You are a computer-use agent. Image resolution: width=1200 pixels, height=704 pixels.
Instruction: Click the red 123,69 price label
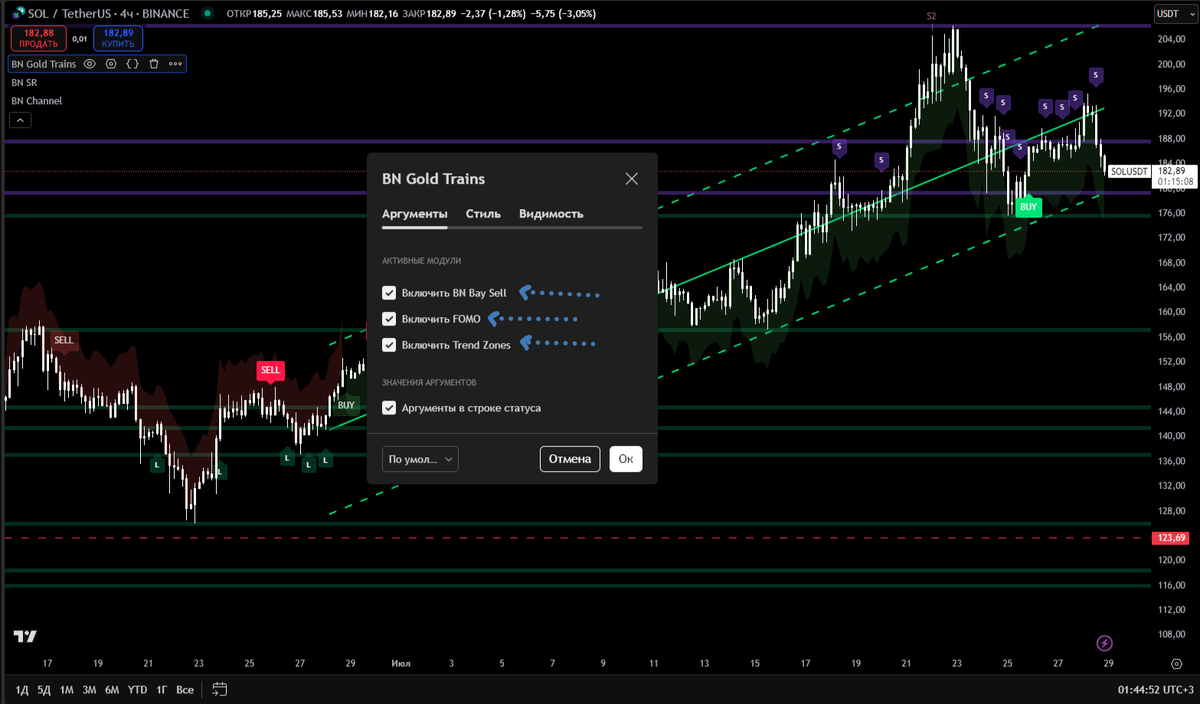[x=1171, y=538]
